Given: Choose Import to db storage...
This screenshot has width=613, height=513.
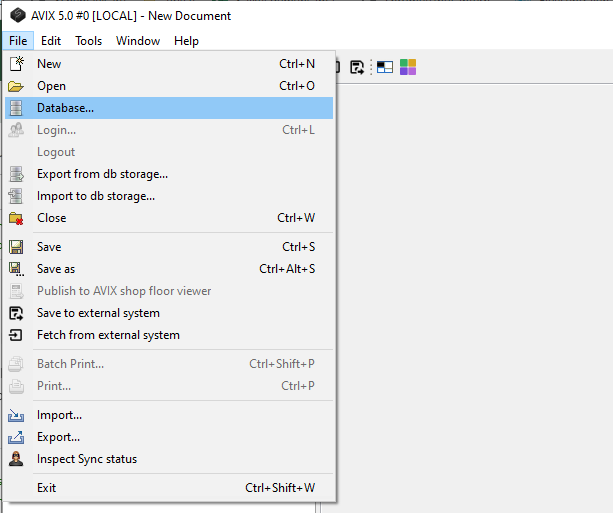Looking at the screenshot, I should (95, 196).
